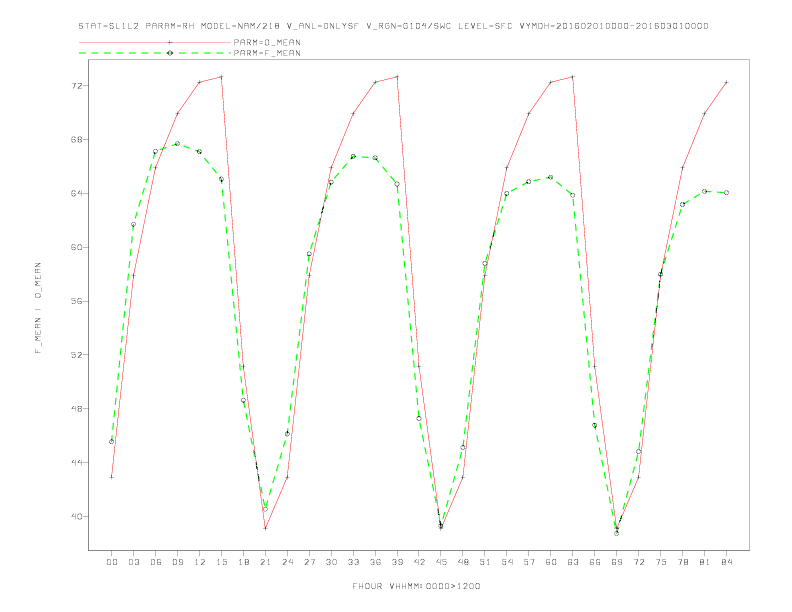
Task: Click the y-axis title F_MEAN | O_MEAN
Action: coord(38,308)
